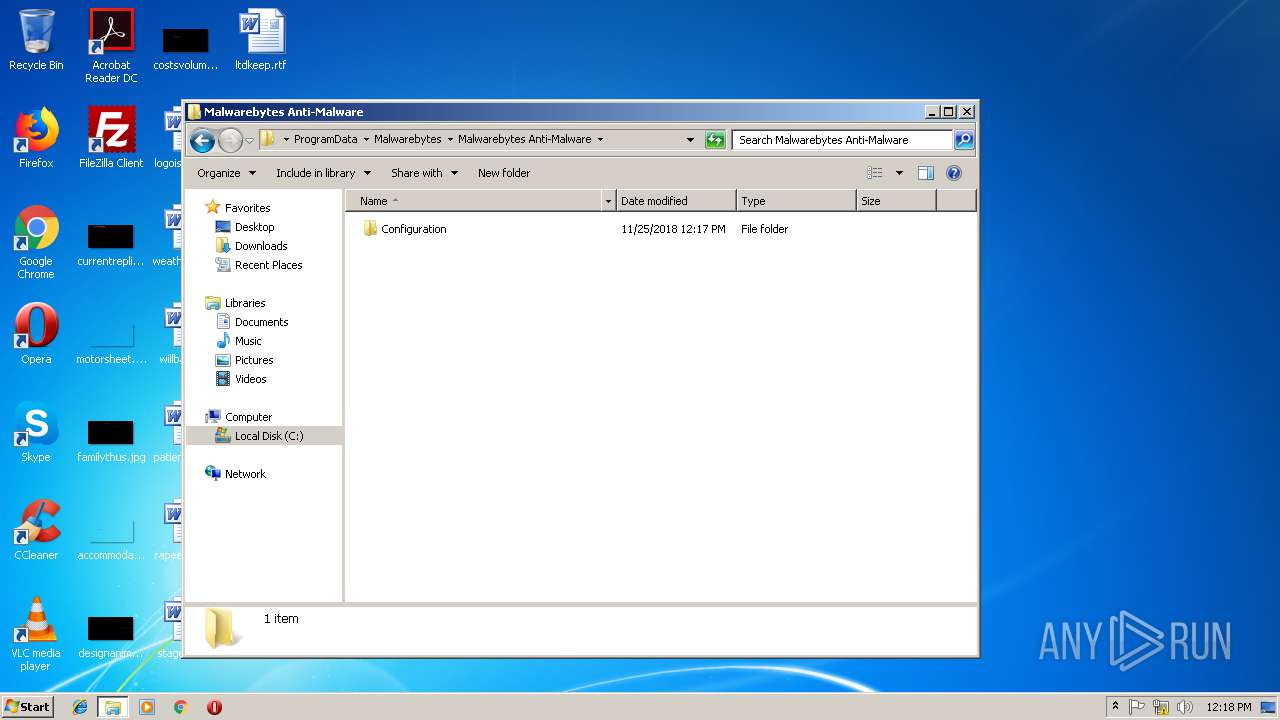Refresh the Malwarebytes Anti-Malware folder

pos(715,140)
